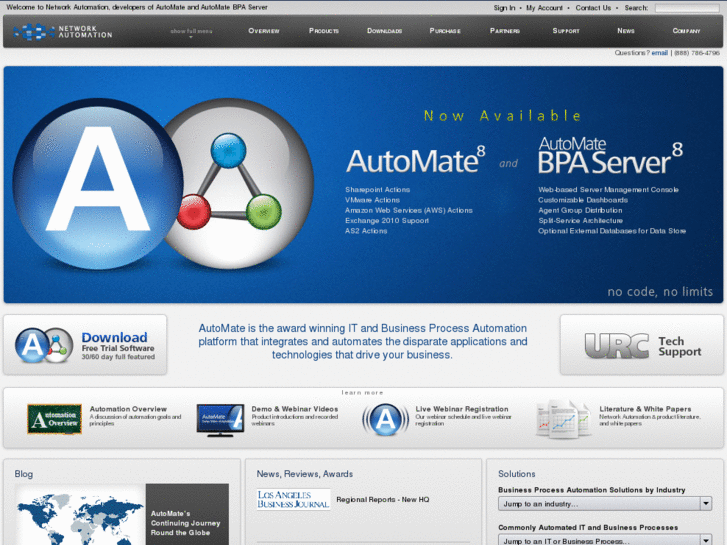Open the Purchase menu
This screenshot has width=727, height=545.
[x=445, y=31]
